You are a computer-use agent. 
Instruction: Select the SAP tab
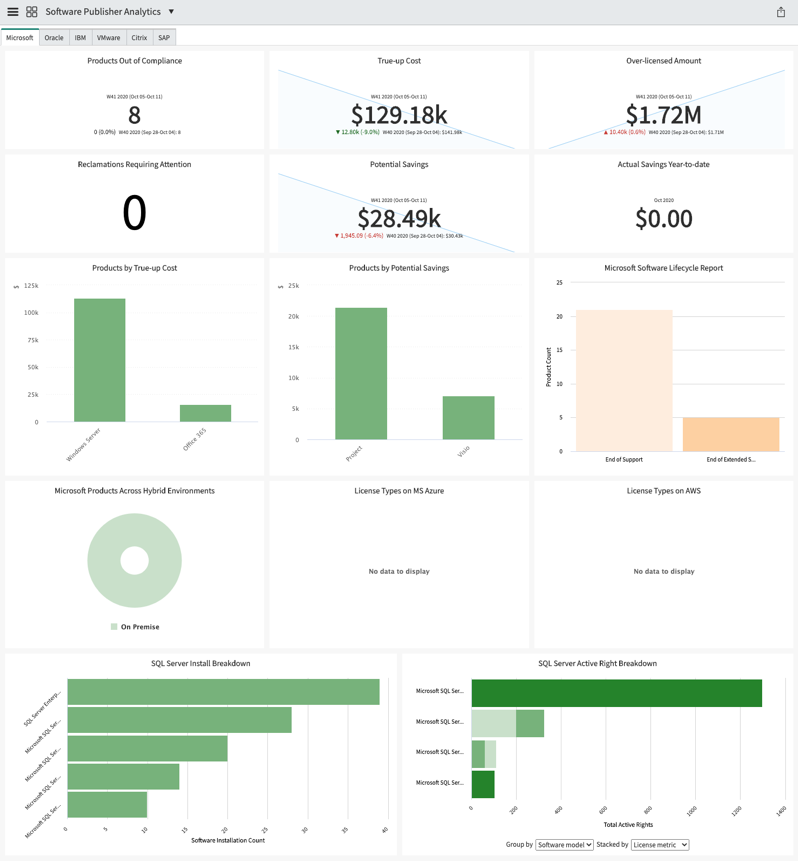coord(164,37)
